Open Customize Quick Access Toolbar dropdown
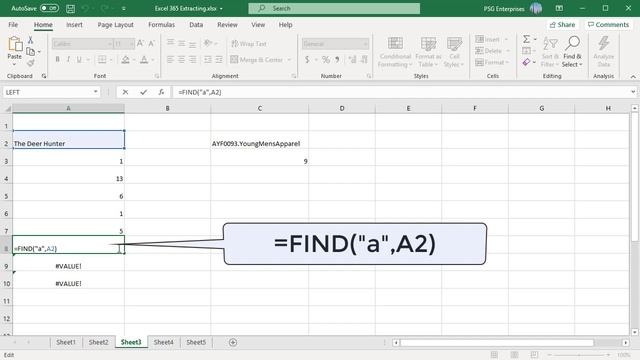 124,8
